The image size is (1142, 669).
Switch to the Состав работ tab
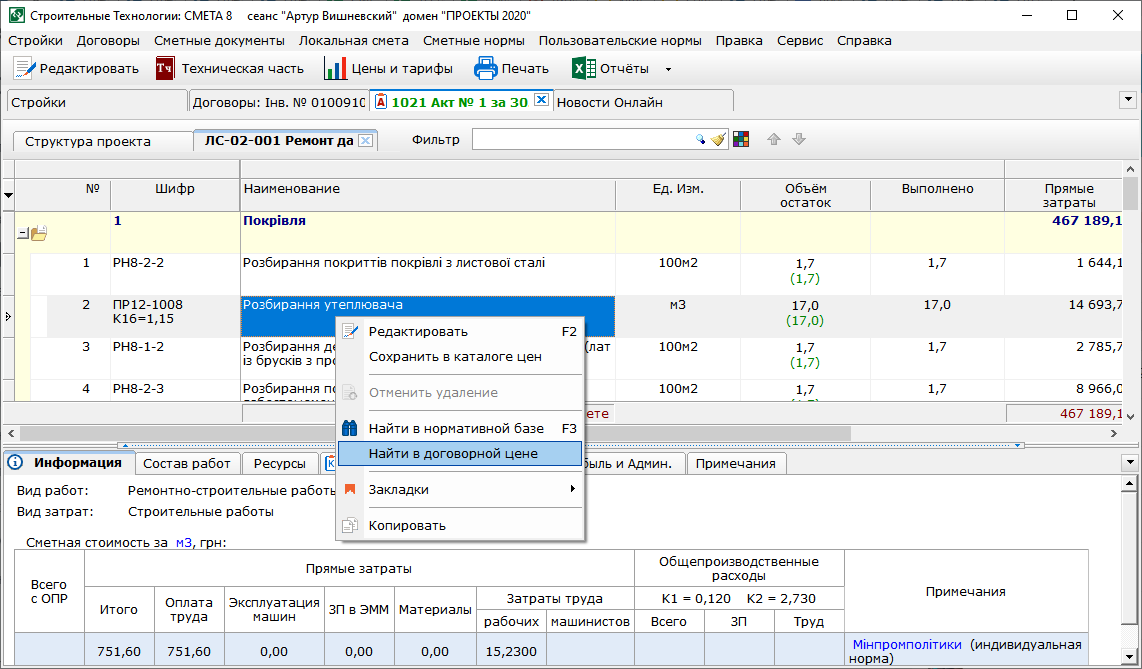click(187, 463)
